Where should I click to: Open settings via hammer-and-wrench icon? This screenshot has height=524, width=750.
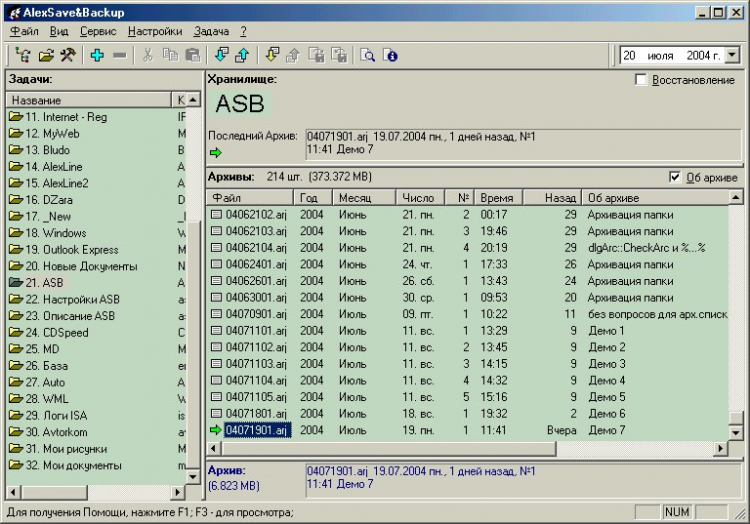point(68,56)
